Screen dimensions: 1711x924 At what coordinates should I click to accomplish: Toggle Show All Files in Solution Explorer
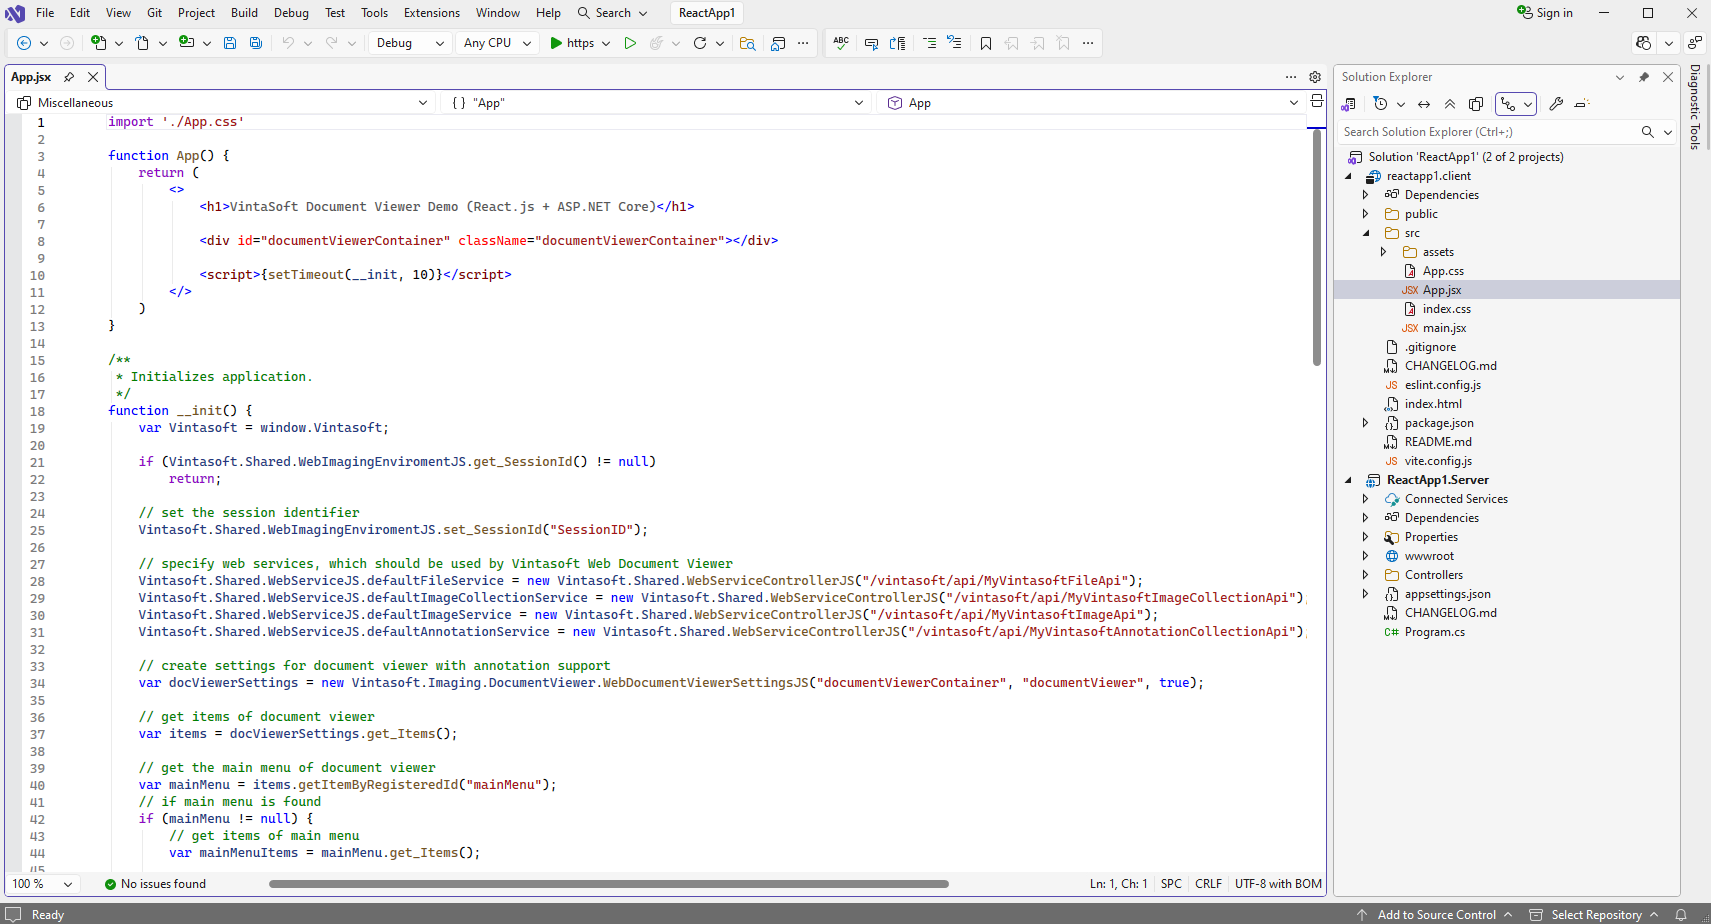tap(1476, 104)
